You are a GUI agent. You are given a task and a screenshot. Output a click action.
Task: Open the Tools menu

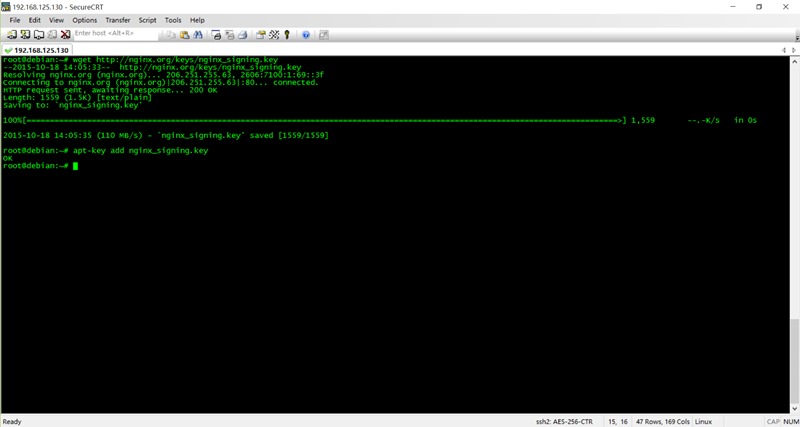click(173, 20)
